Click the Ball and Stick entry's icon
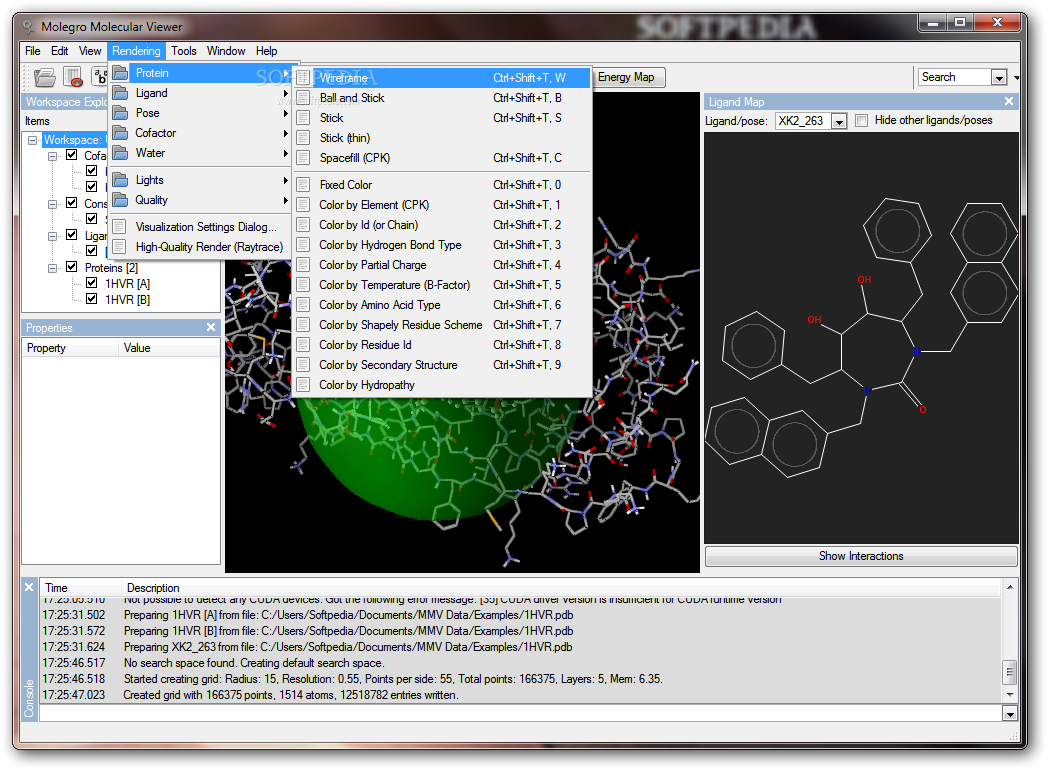 point(303,98)
